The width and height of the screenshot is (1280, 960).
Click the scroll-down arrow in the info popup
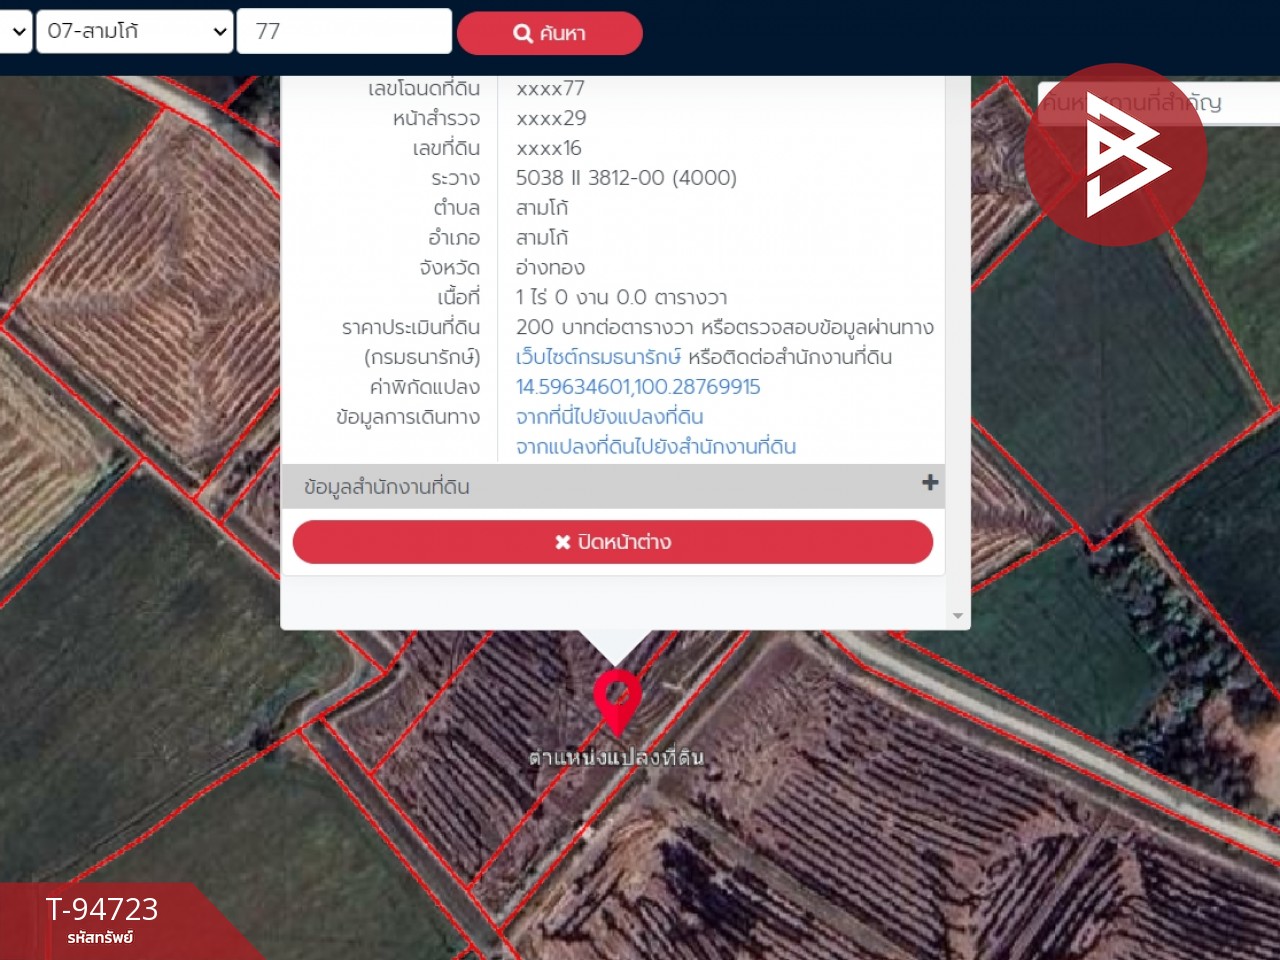[x=958, y=616]
